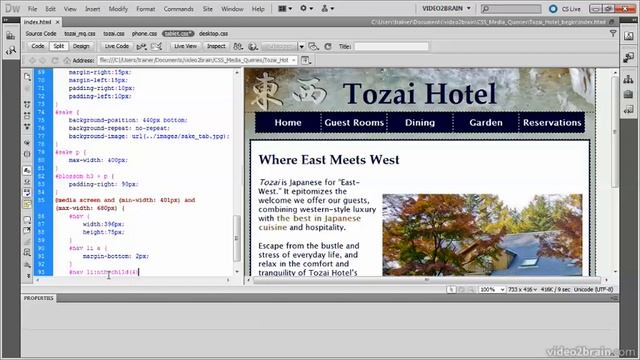The width and height of the screenshot is (640, 360).
Task: Click the related files filter icon
Action: (x=613, y=33)
